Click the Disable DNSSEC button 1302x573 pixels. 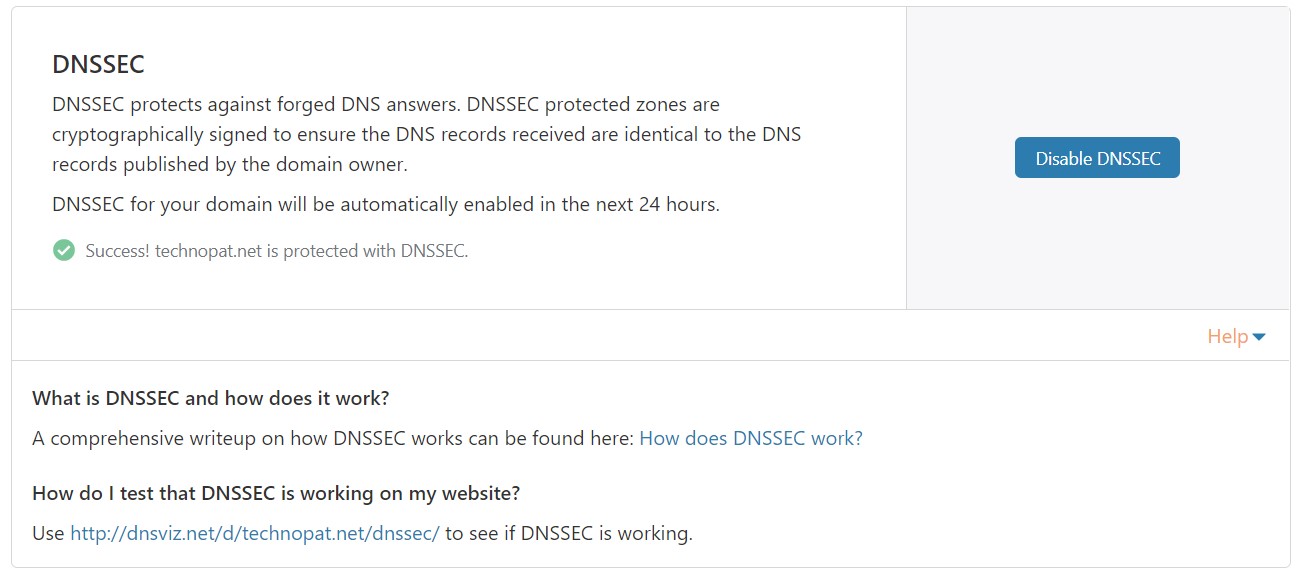click(1097, 158)
